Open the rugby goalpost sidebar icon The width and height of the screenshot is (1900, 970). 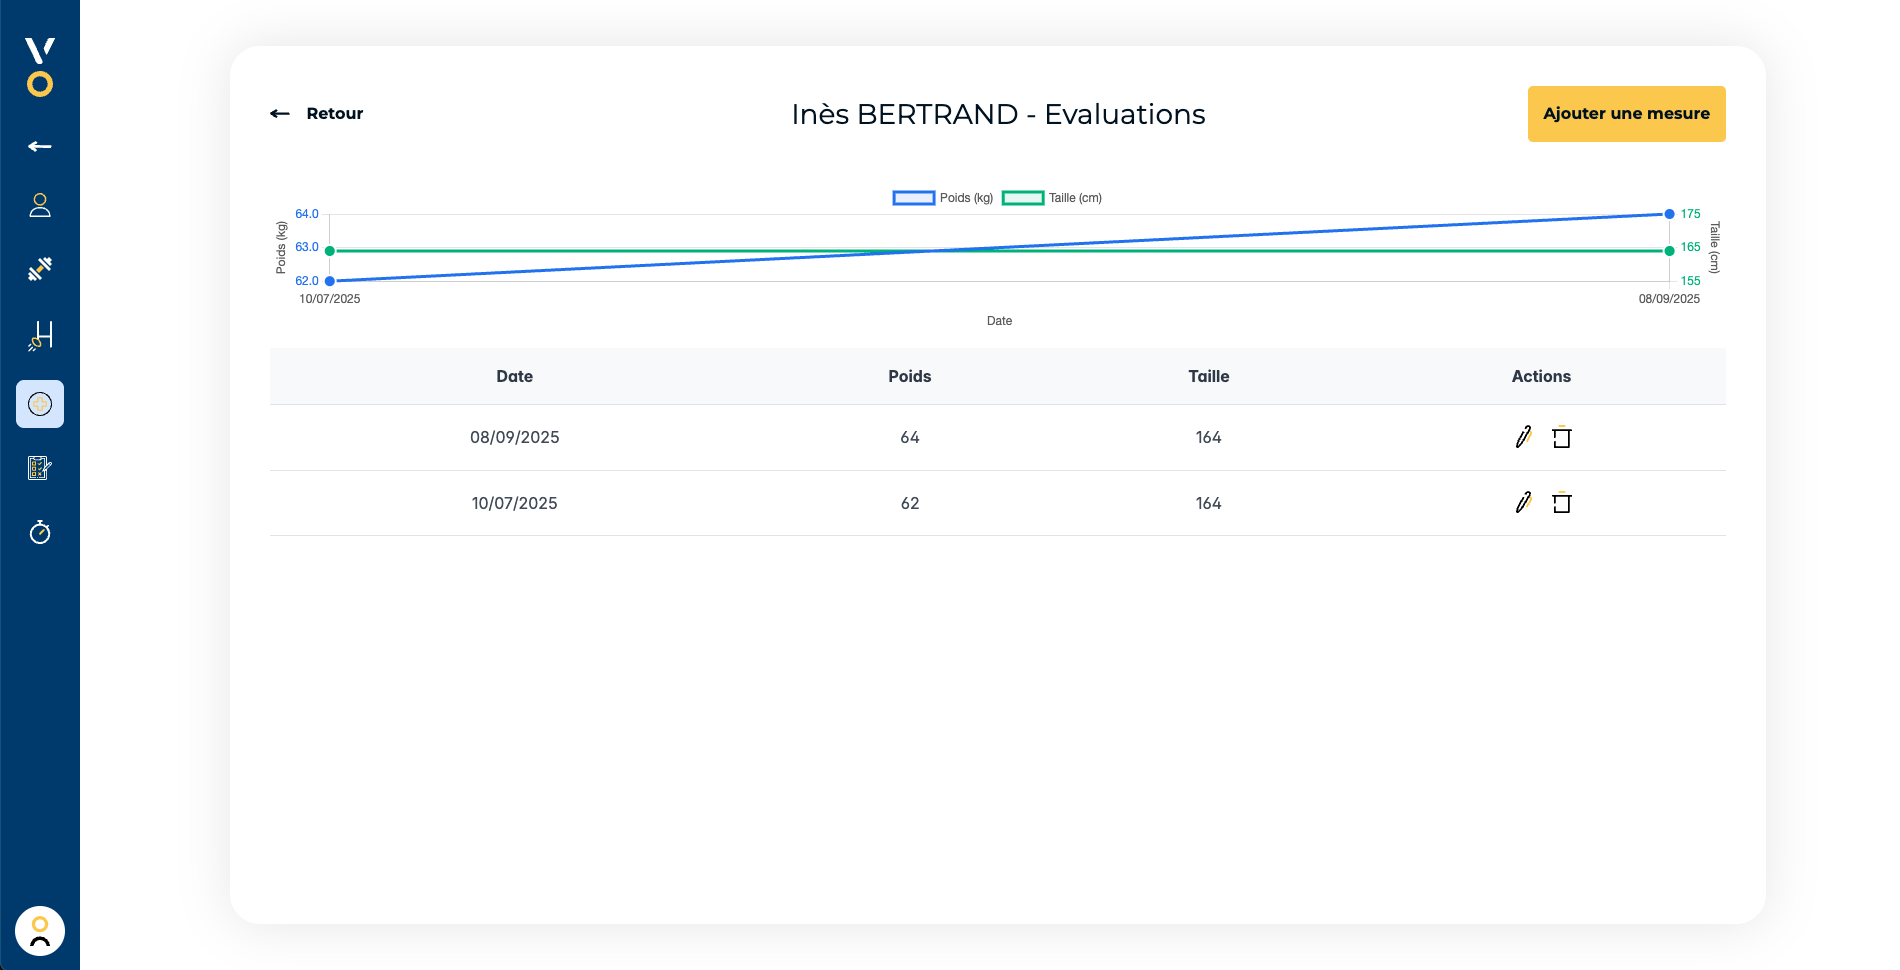point(40,336)
